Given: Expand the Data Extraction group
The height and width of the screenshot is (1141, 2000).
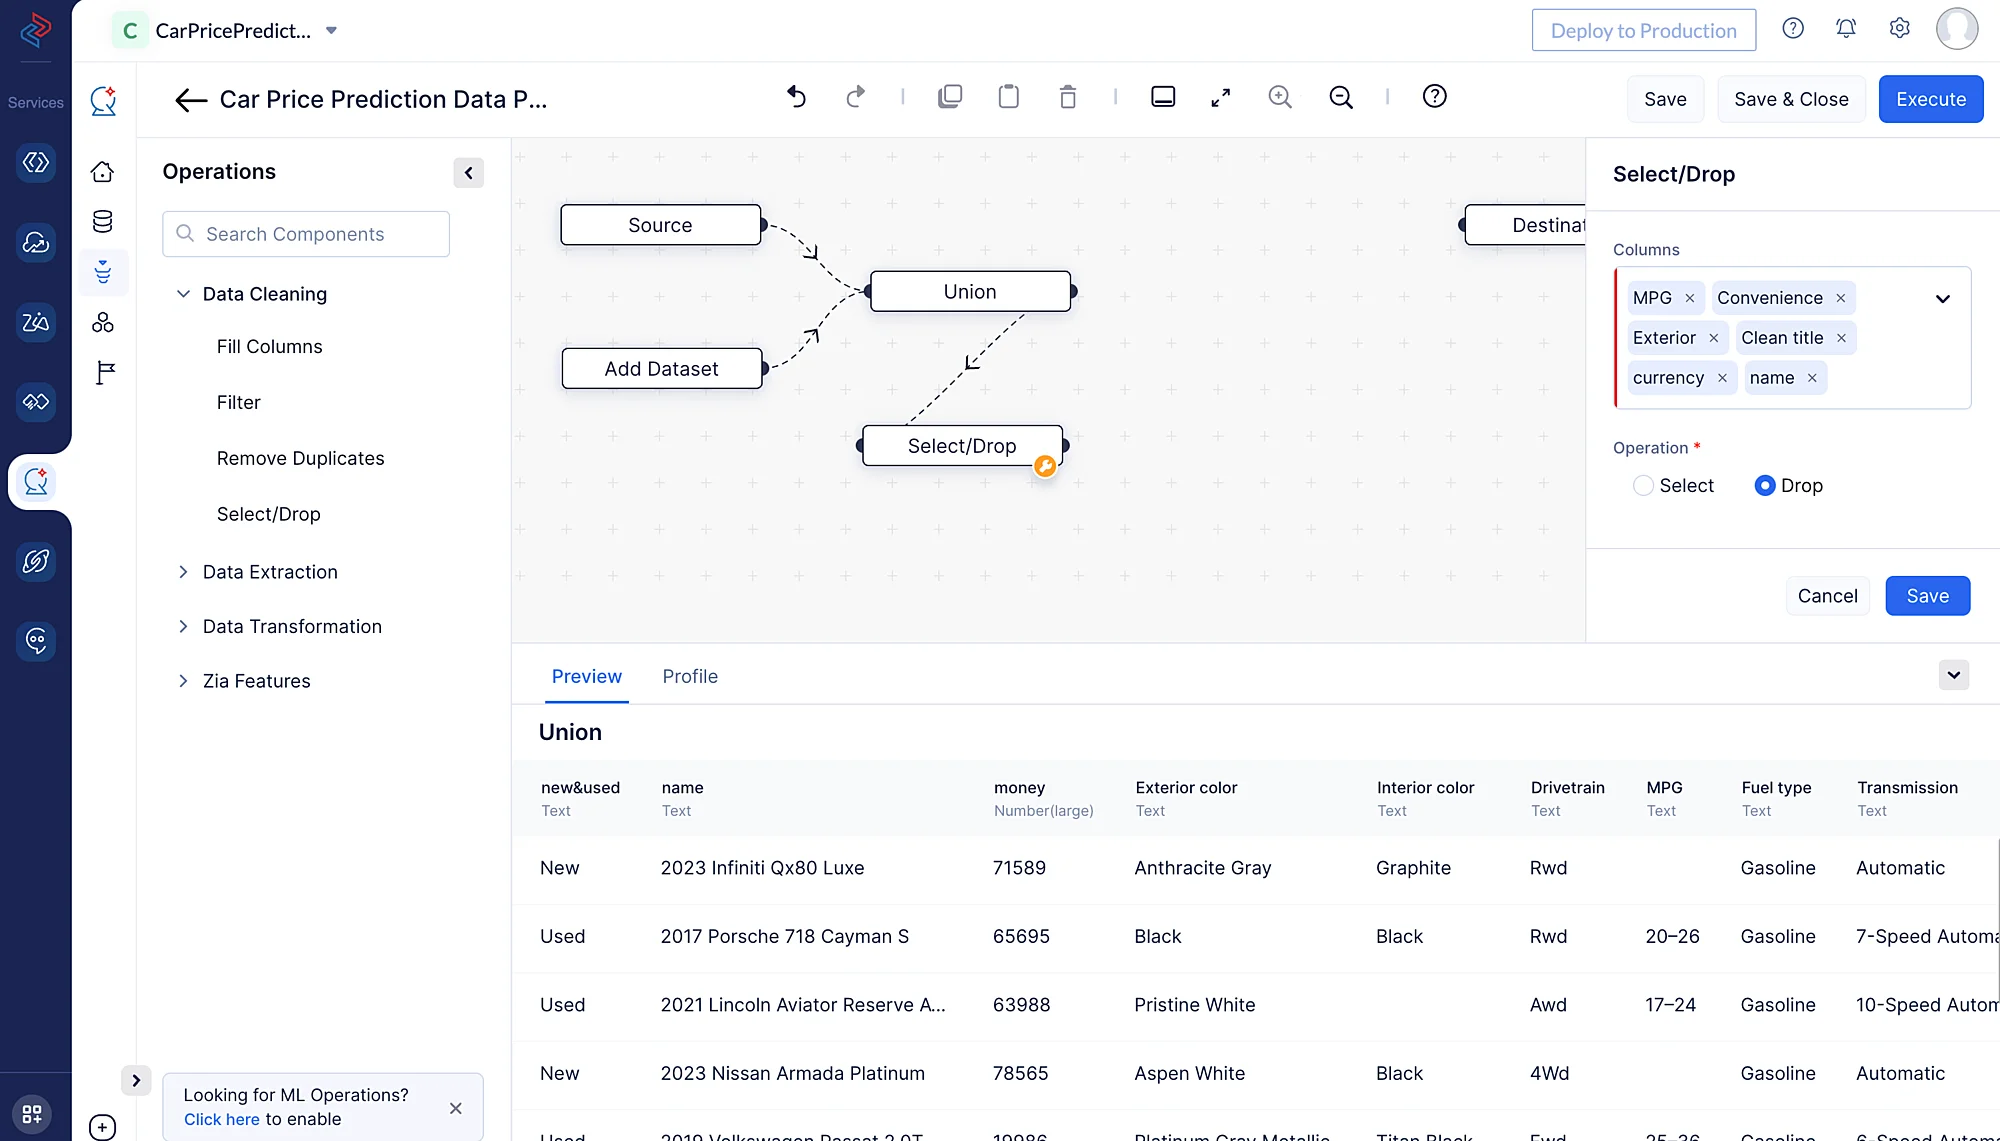Looking at the screenshot, I should [x=183, y=572].
